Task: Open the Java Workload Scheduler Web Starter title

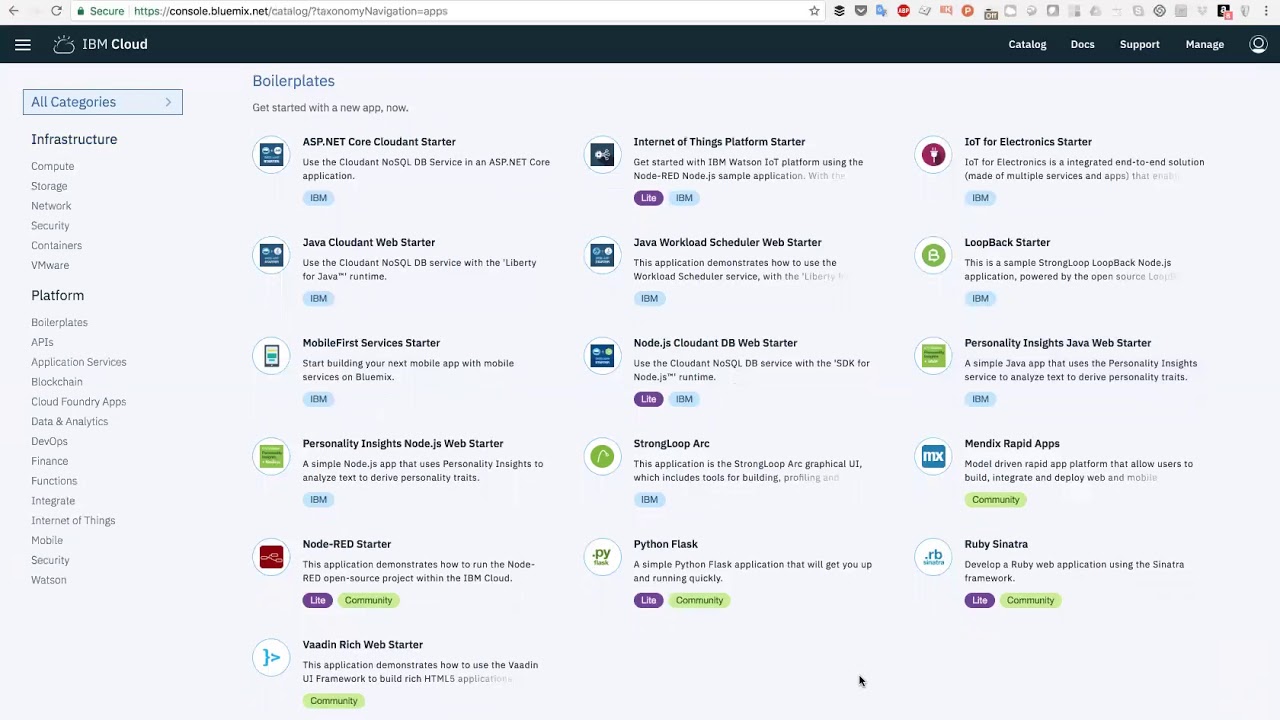Action: coord(727,242)
